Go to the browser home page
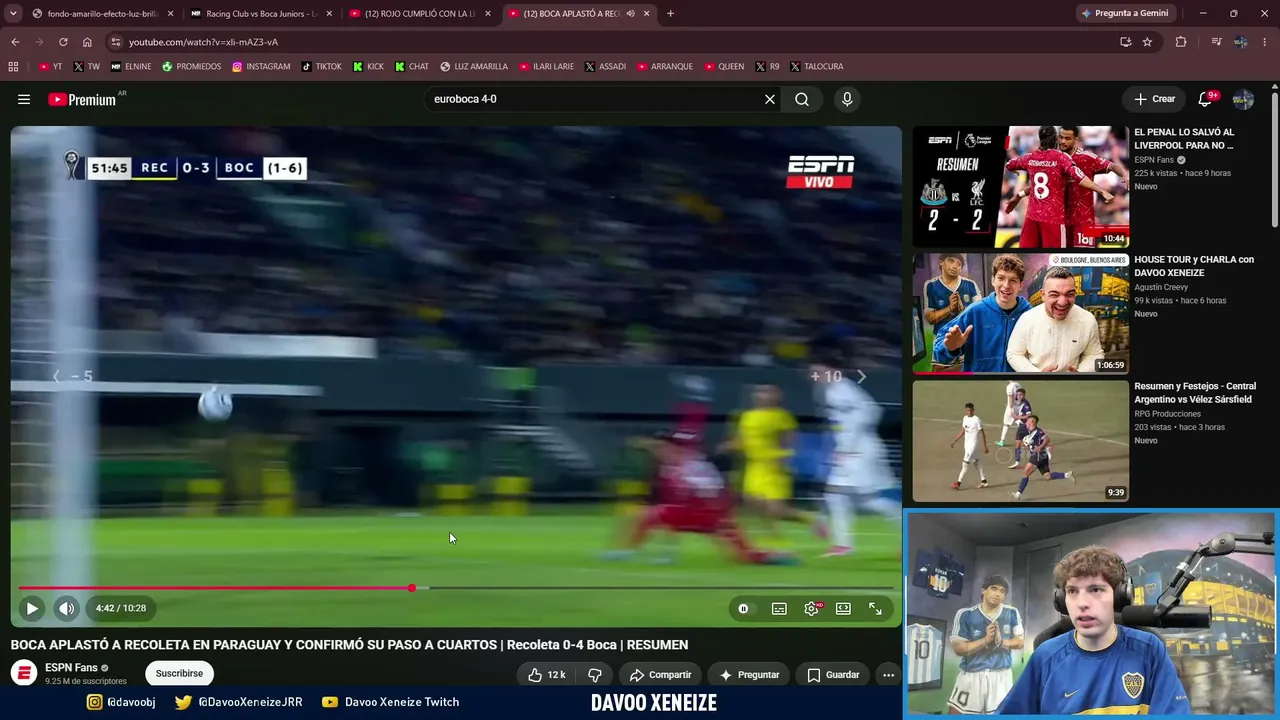This screenshot has height=720, width=1280. click(x=87, y=42)
